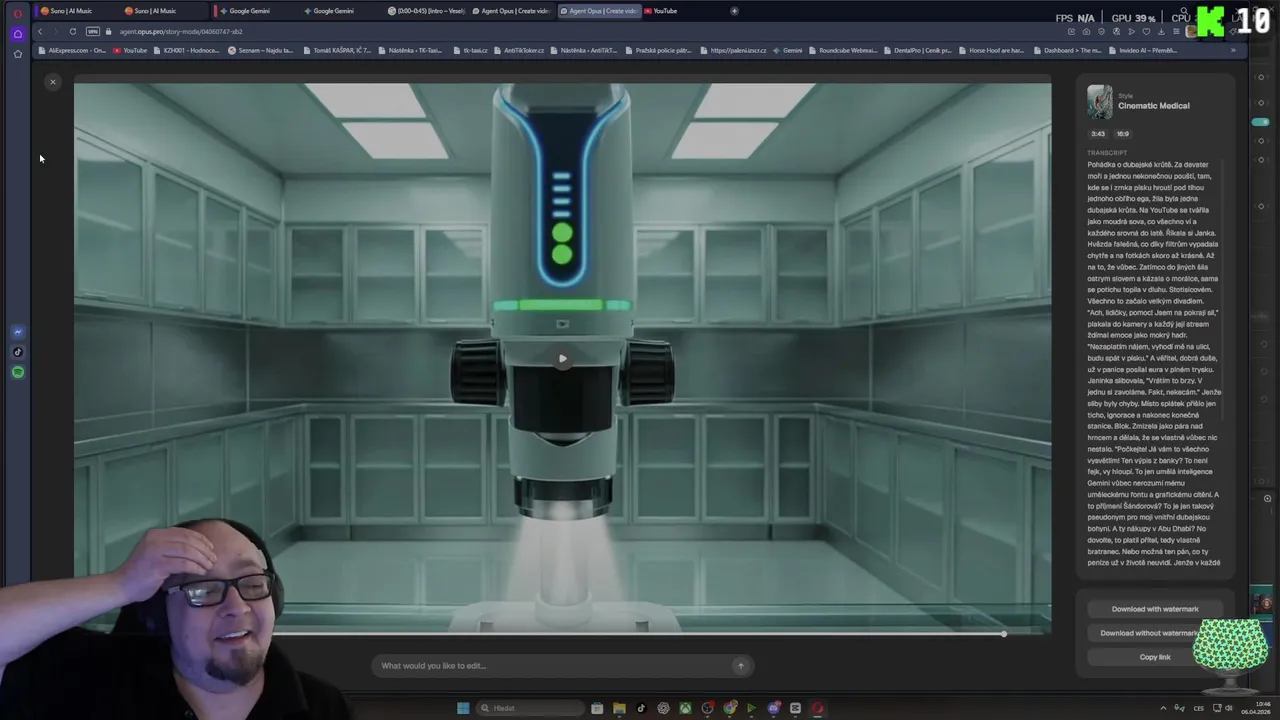Screen dimensions: 1280x720
Task: Play the video with the center play button
Action: click(562, 358)
